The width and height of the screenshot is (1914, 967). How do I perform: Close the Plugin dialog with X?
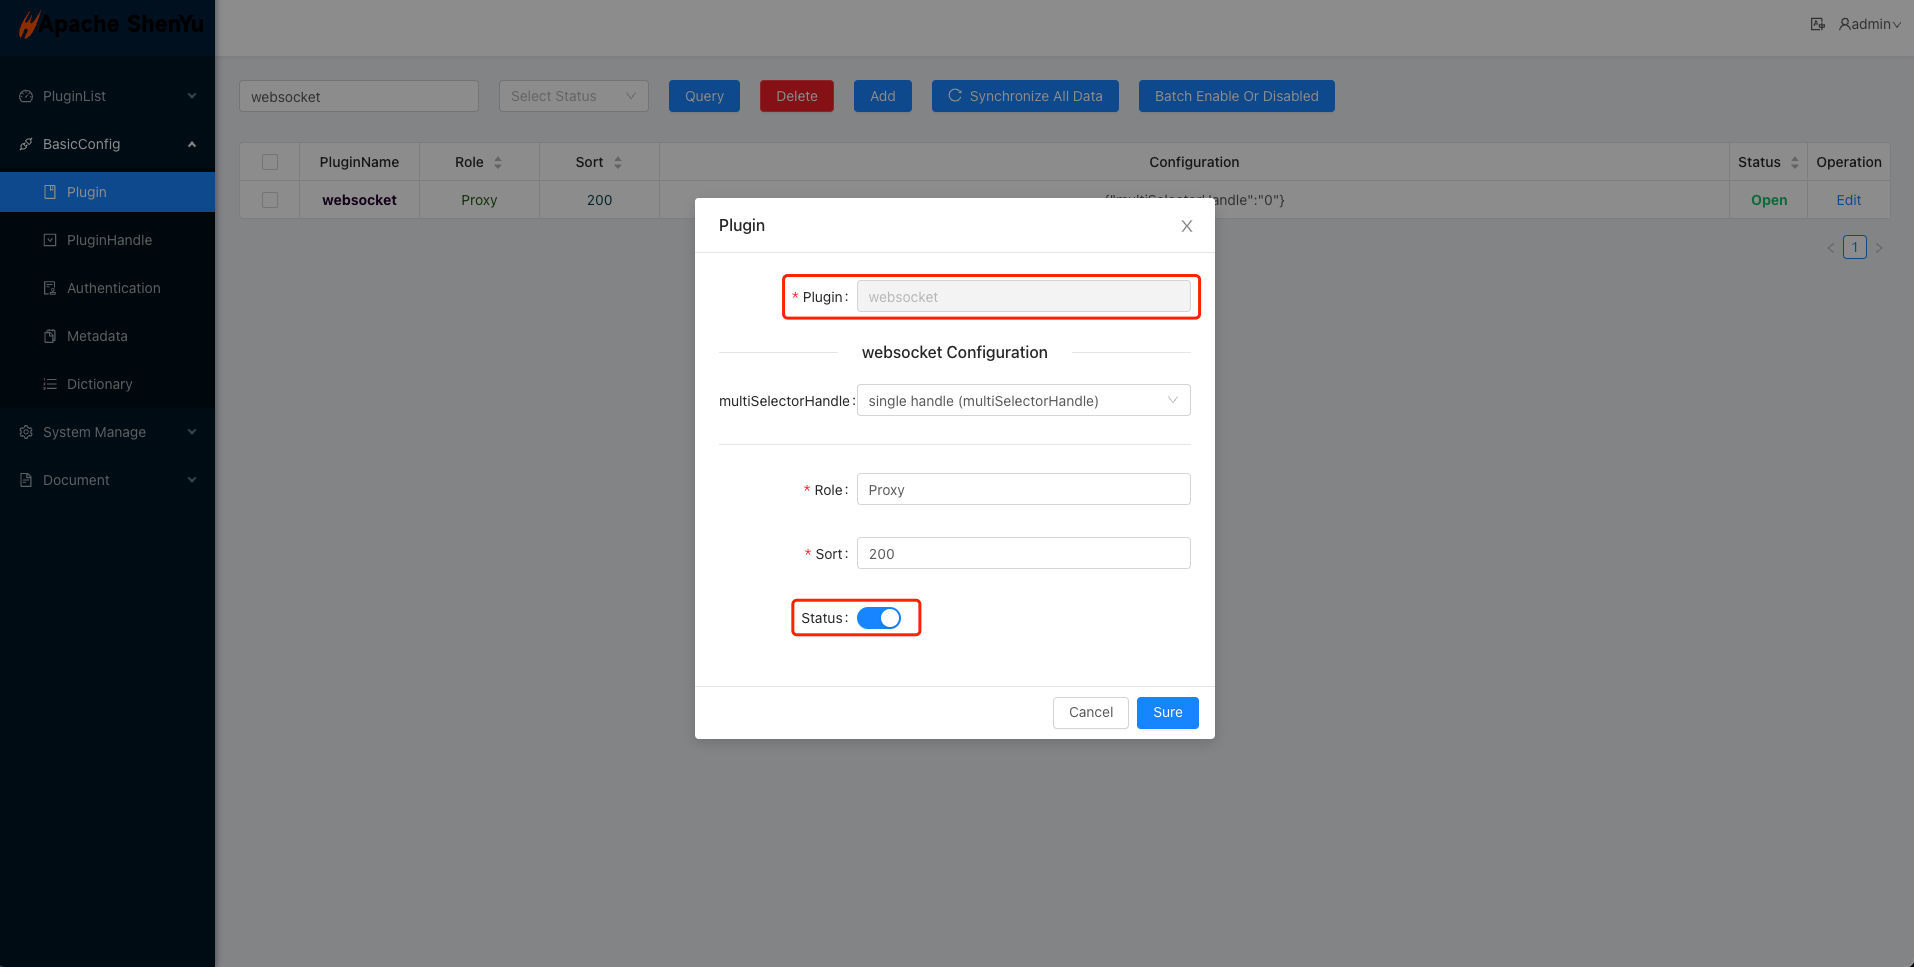point(1186,226)
